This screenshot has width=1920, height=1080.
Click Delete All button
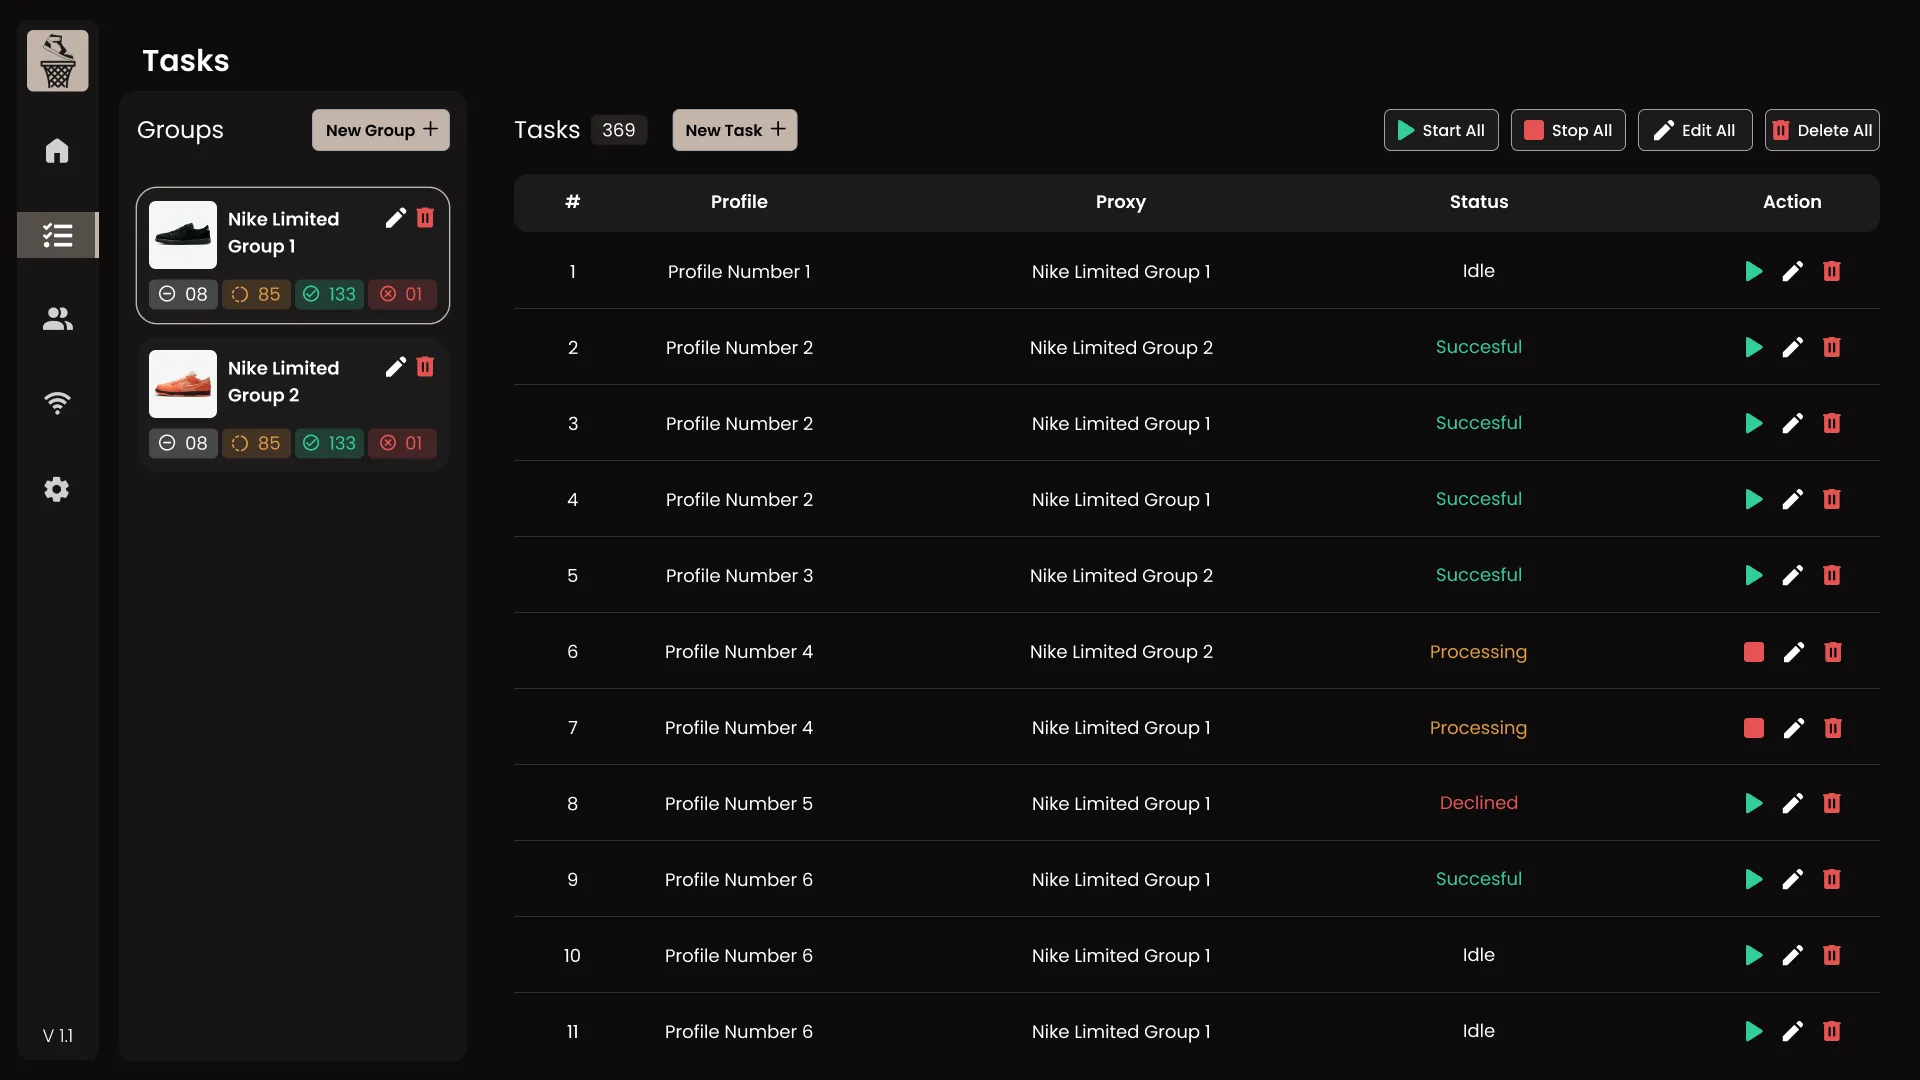click(x=1822, y=130)
